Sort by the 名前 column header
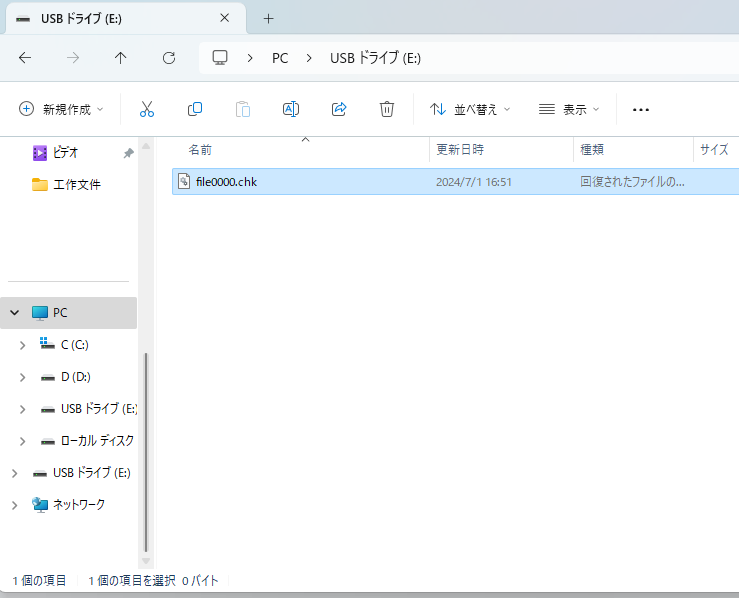739x598 pixels. tap(200, 150)
